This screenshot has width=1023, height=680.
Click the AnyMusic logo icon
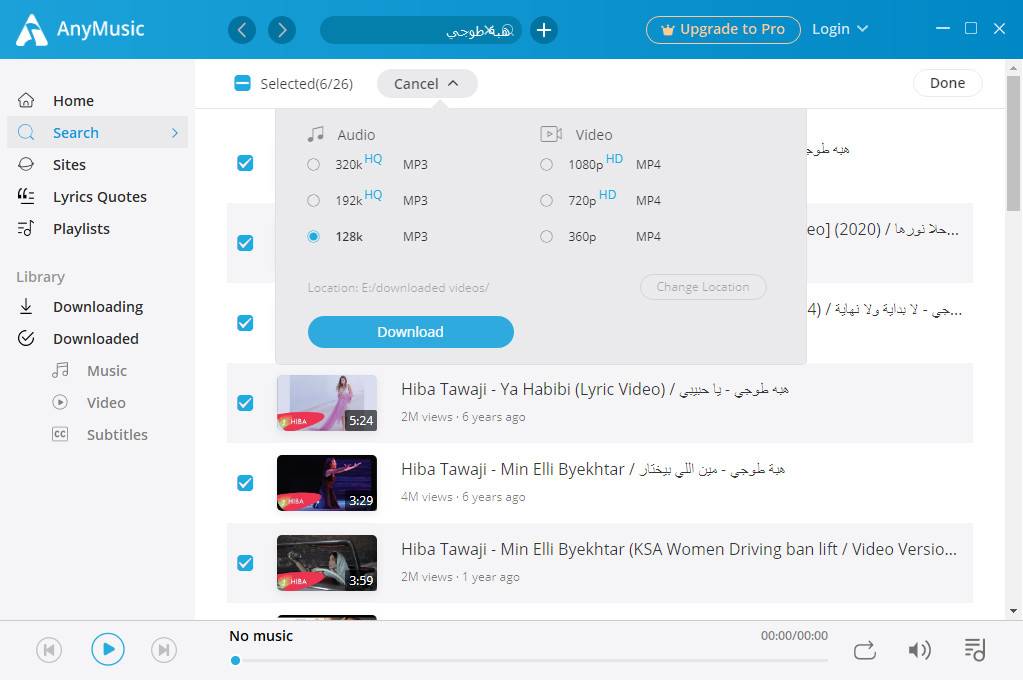tap(31, 30)
